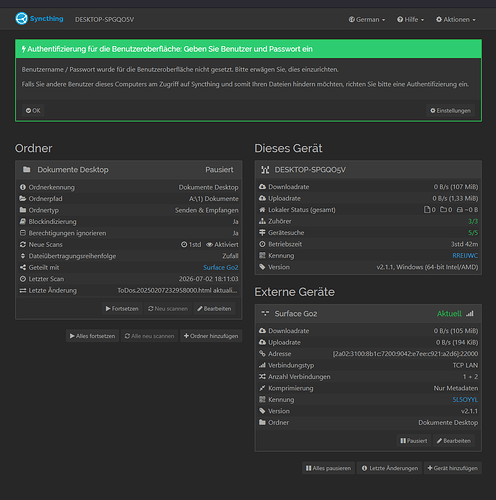Click the eye icon next to Aktiviert
Viewport: 496px width, 500px height.
point(209,245)
